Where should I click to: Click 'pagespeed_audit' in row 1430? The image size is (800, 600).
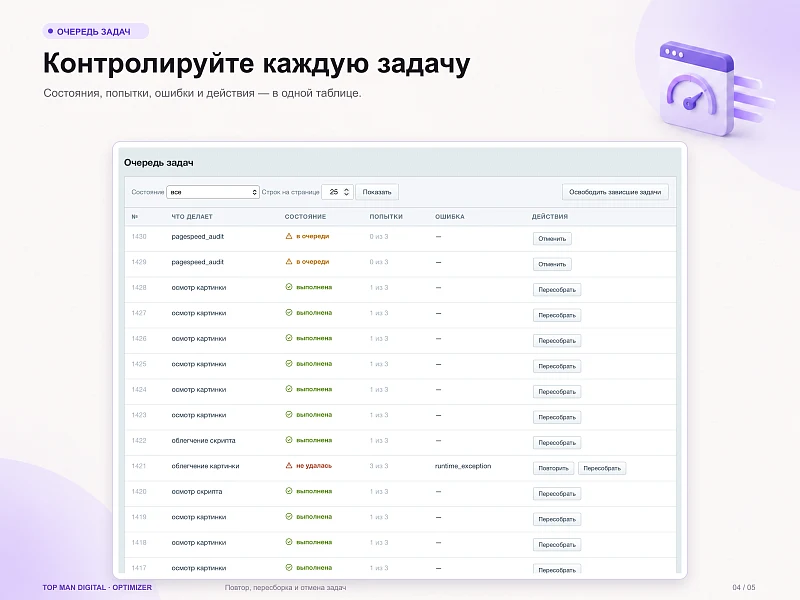(x=197, y=236)
